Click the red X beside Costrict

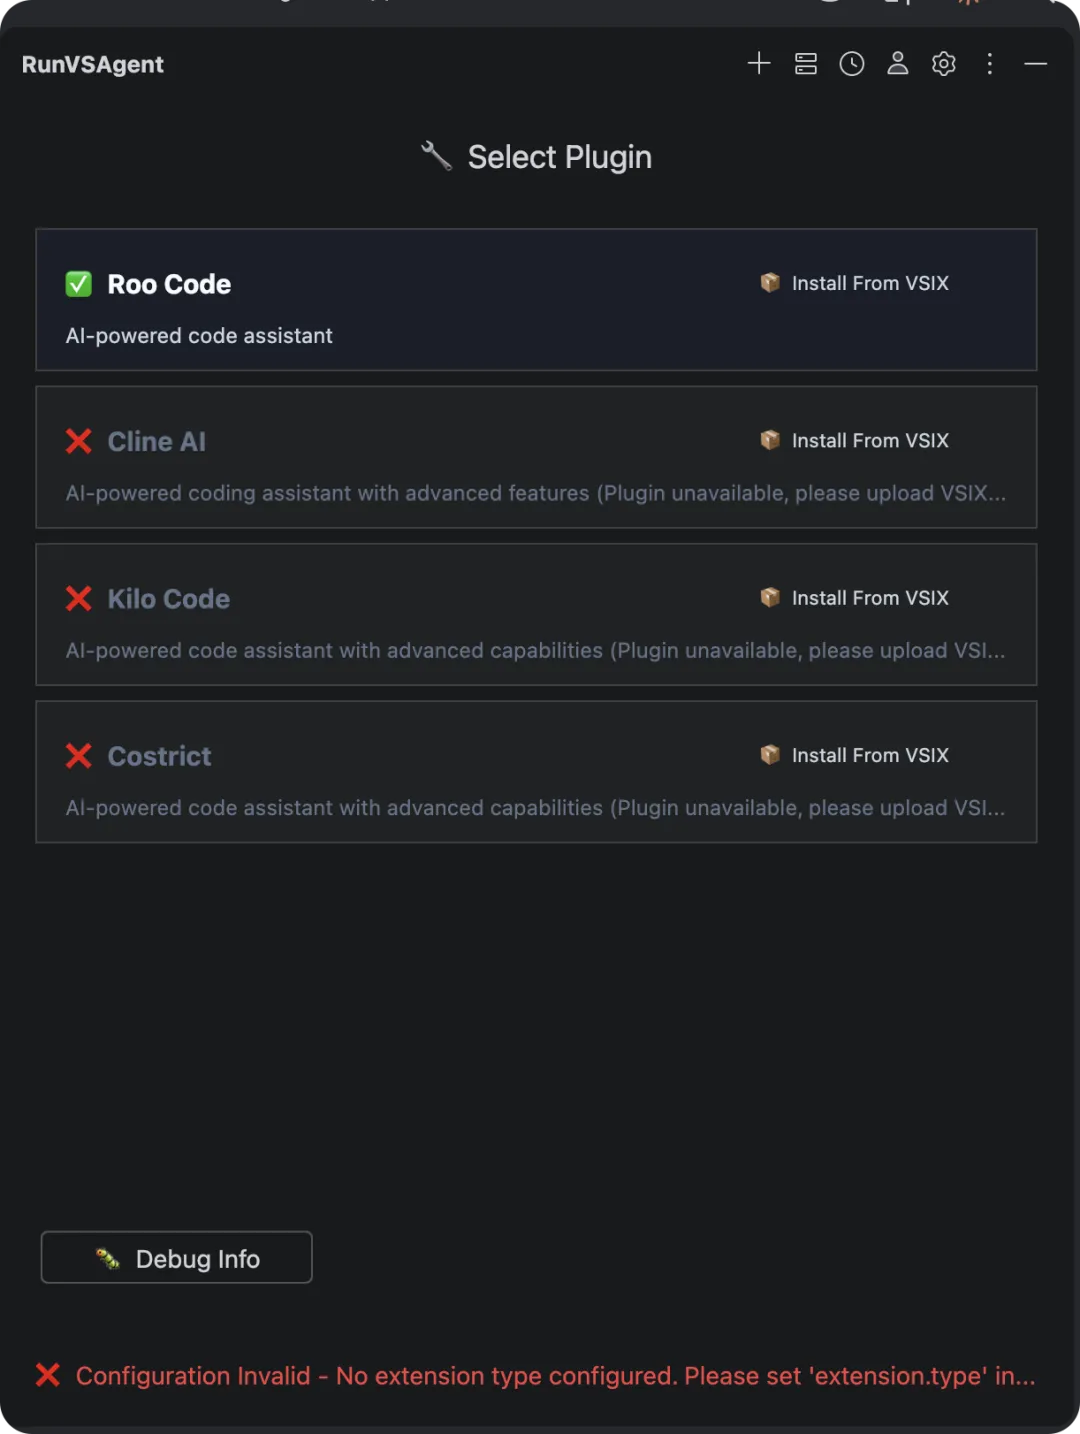[x=79, y=756]
